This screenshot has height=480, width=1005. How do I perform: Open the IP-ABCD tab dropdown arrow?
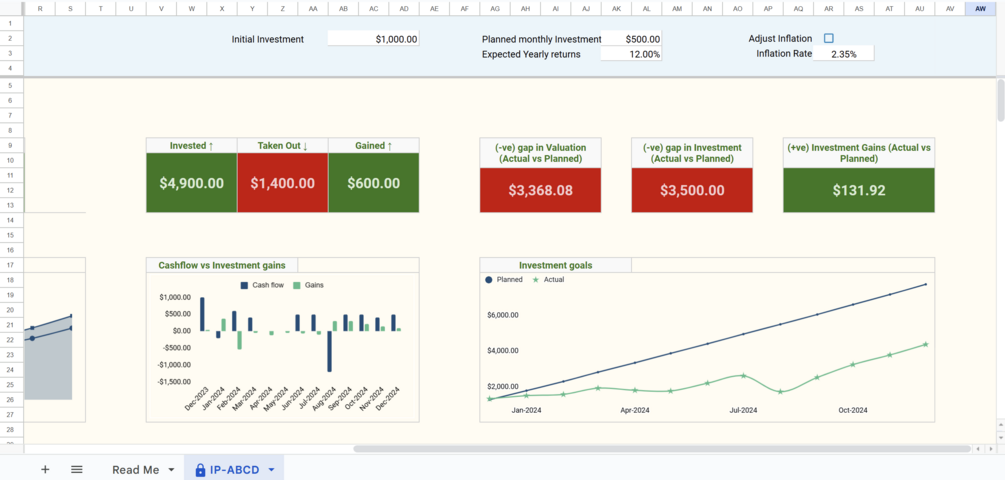(x=271, y=470)
